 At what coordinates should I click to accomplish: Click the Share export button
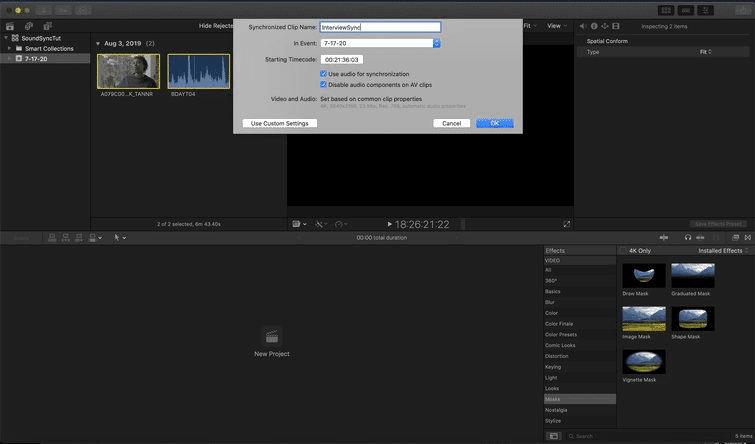tap(742, 10)
